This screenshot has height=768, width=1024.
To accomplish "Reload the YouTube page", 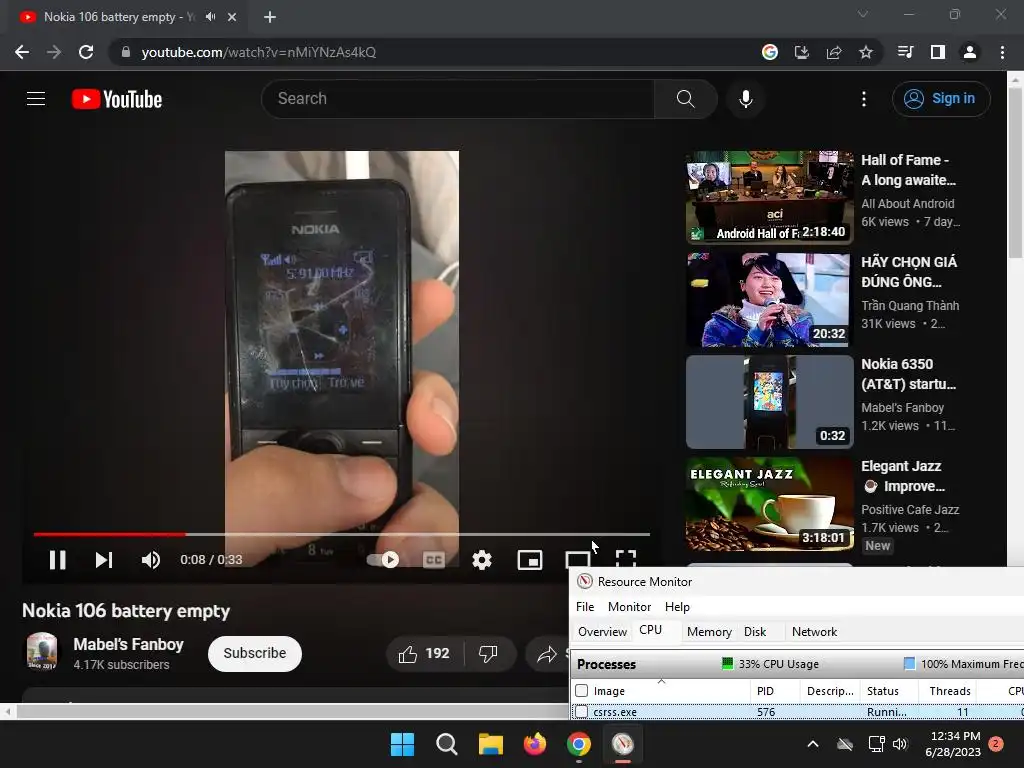I will coord(86,52).
